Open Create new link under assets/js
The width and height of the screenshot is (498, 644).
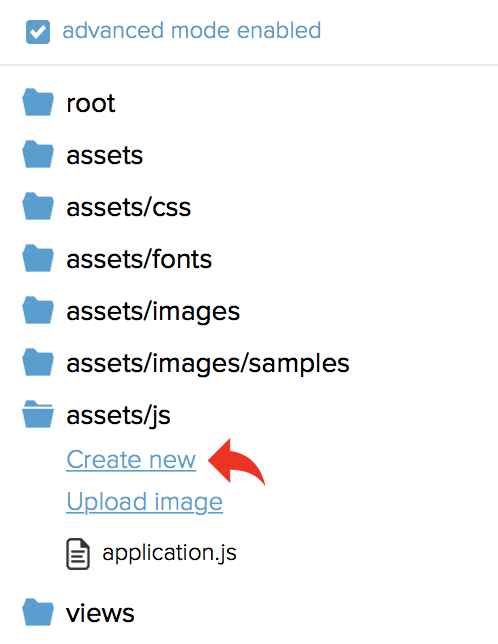point(131,460)
